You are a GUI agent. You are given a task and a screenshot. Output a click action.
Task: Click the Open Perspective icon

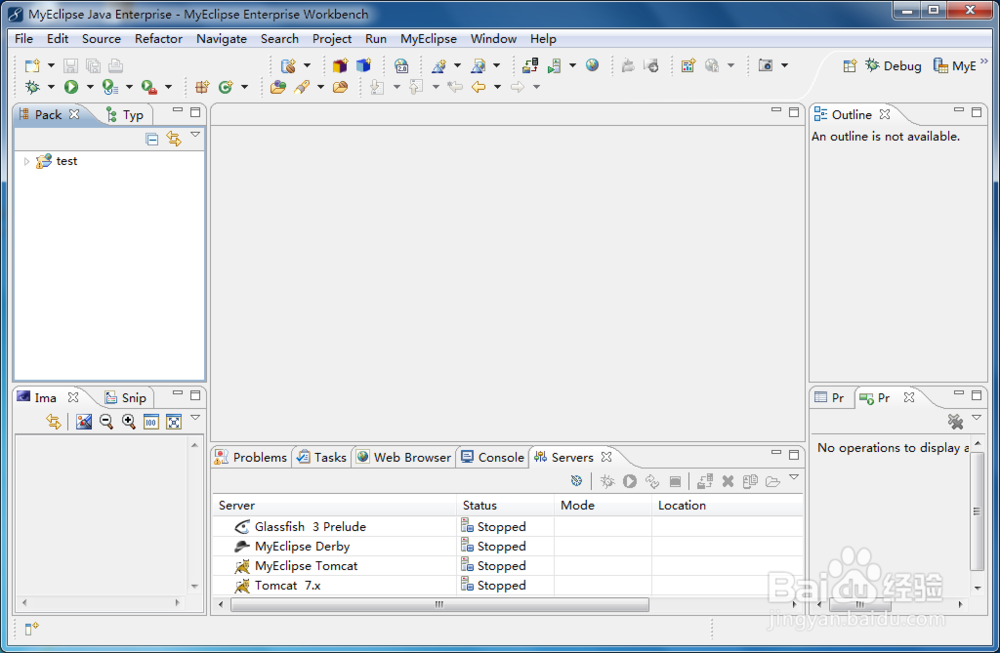(849, 66)
